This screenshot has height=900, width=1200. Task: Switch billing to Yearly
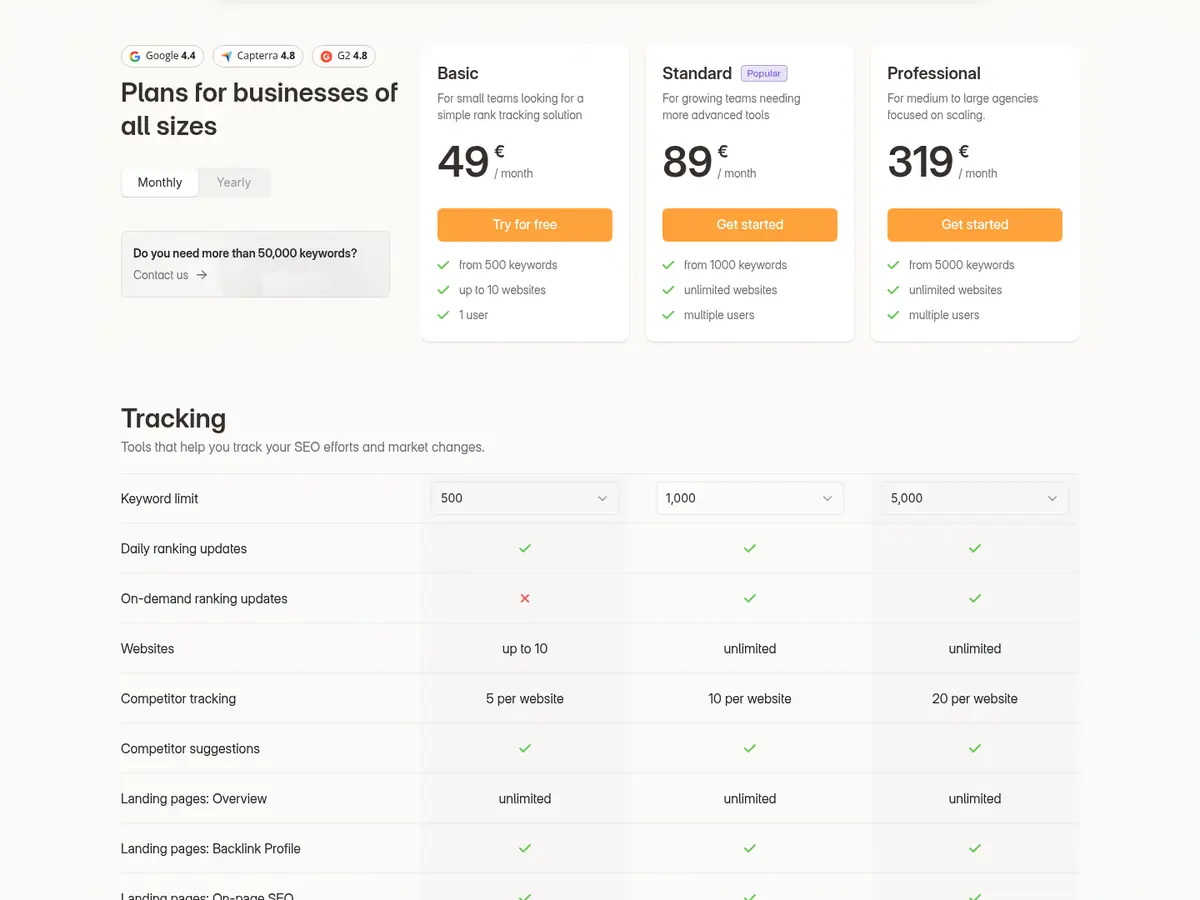(x=234, y=182)
